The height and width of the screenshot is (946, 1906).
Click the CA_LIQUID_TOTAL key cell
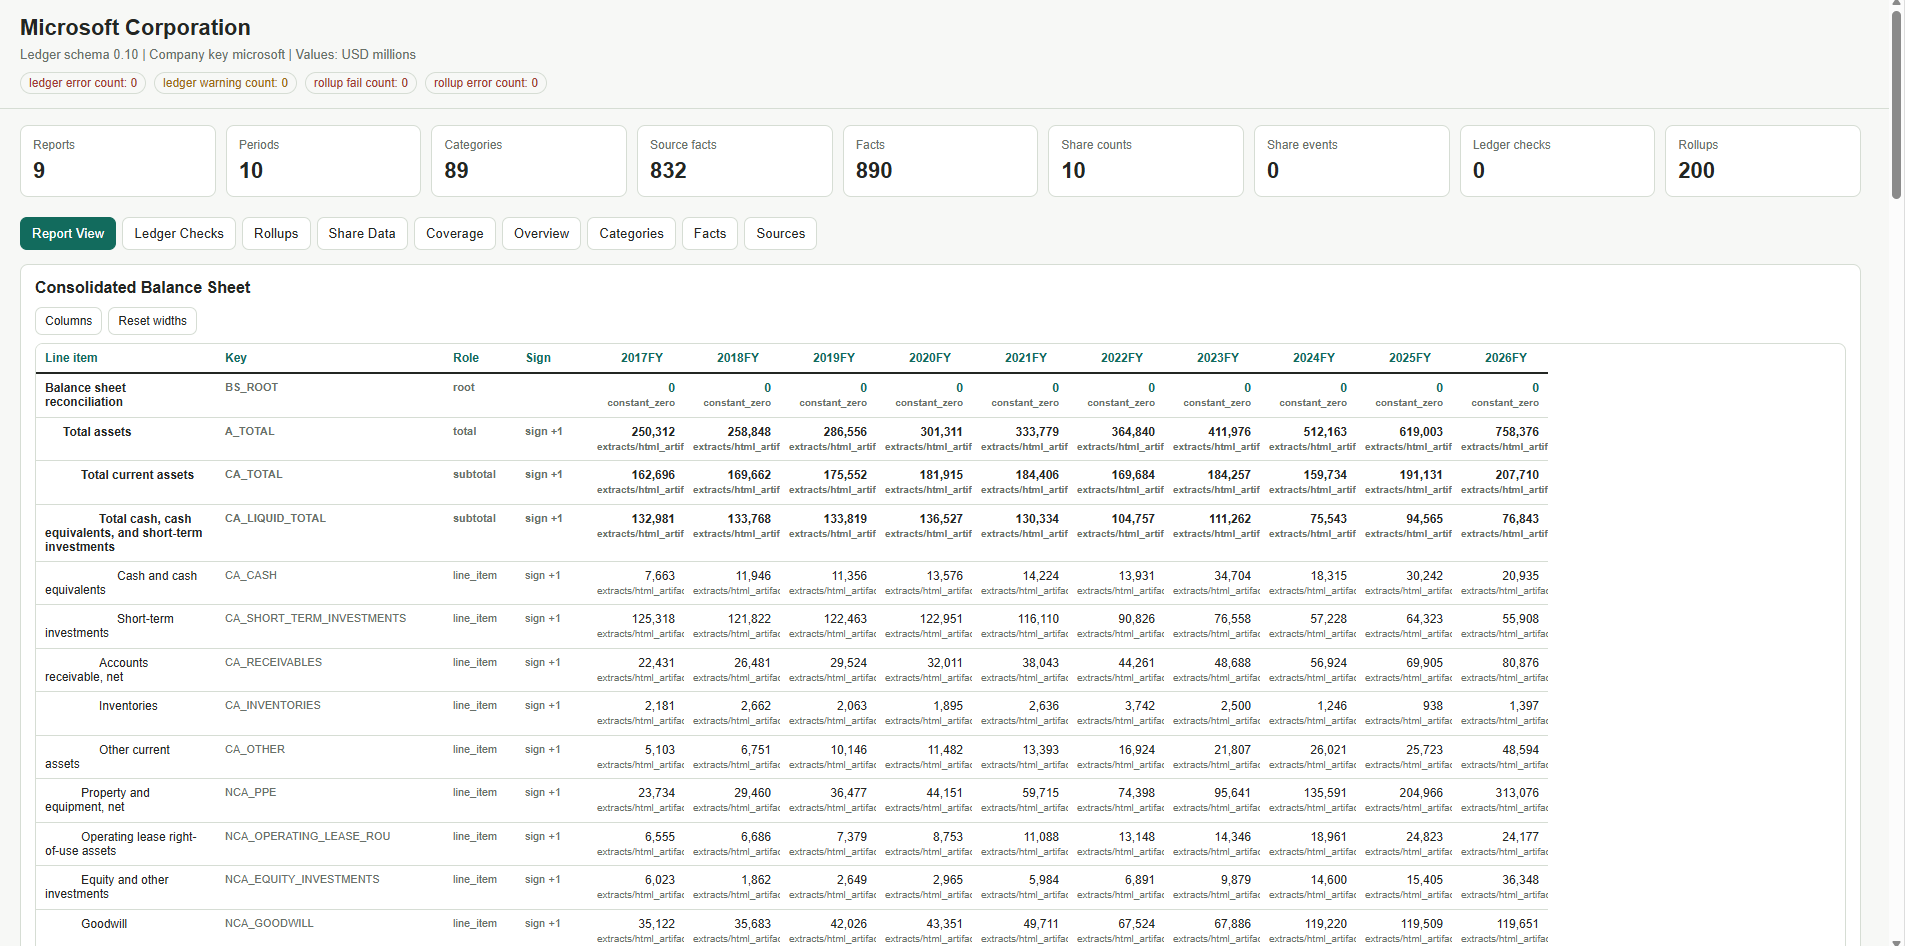[275, 518]
